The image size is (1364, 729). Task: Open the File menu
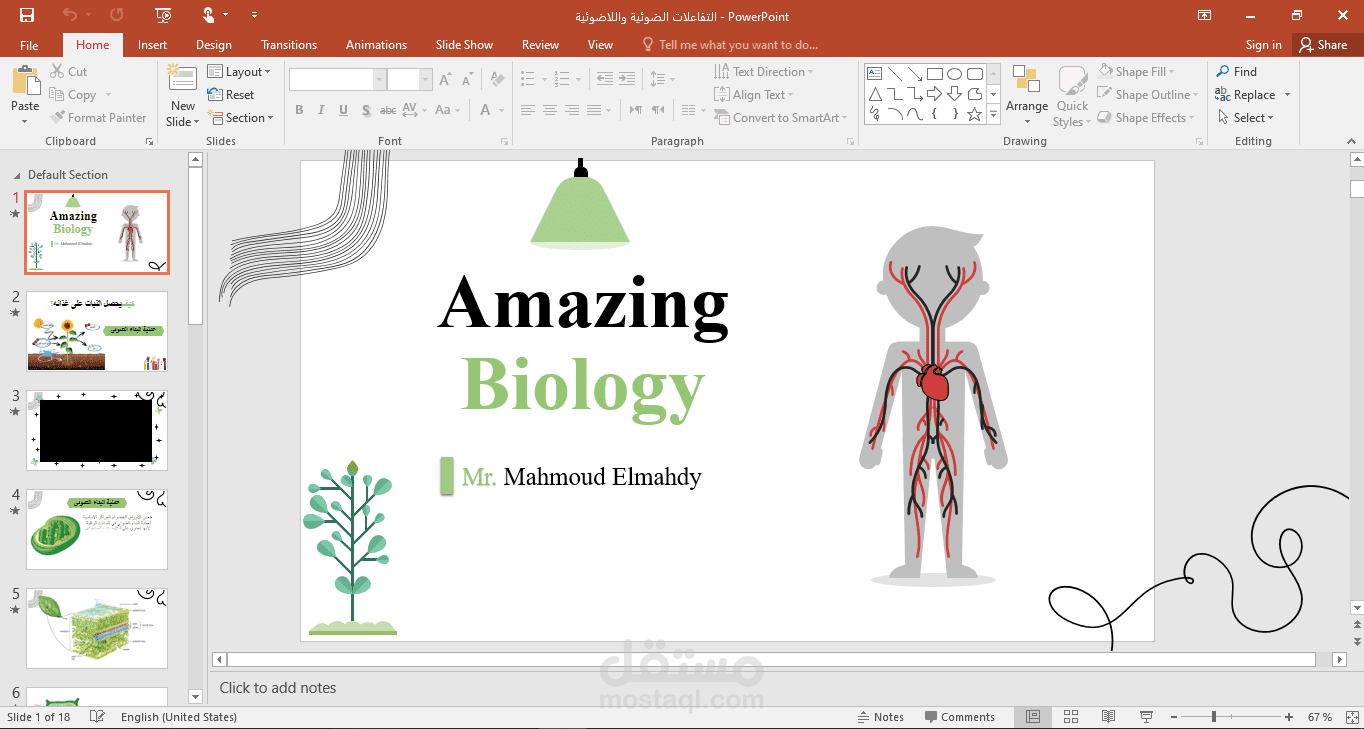(x=29, y=45)
